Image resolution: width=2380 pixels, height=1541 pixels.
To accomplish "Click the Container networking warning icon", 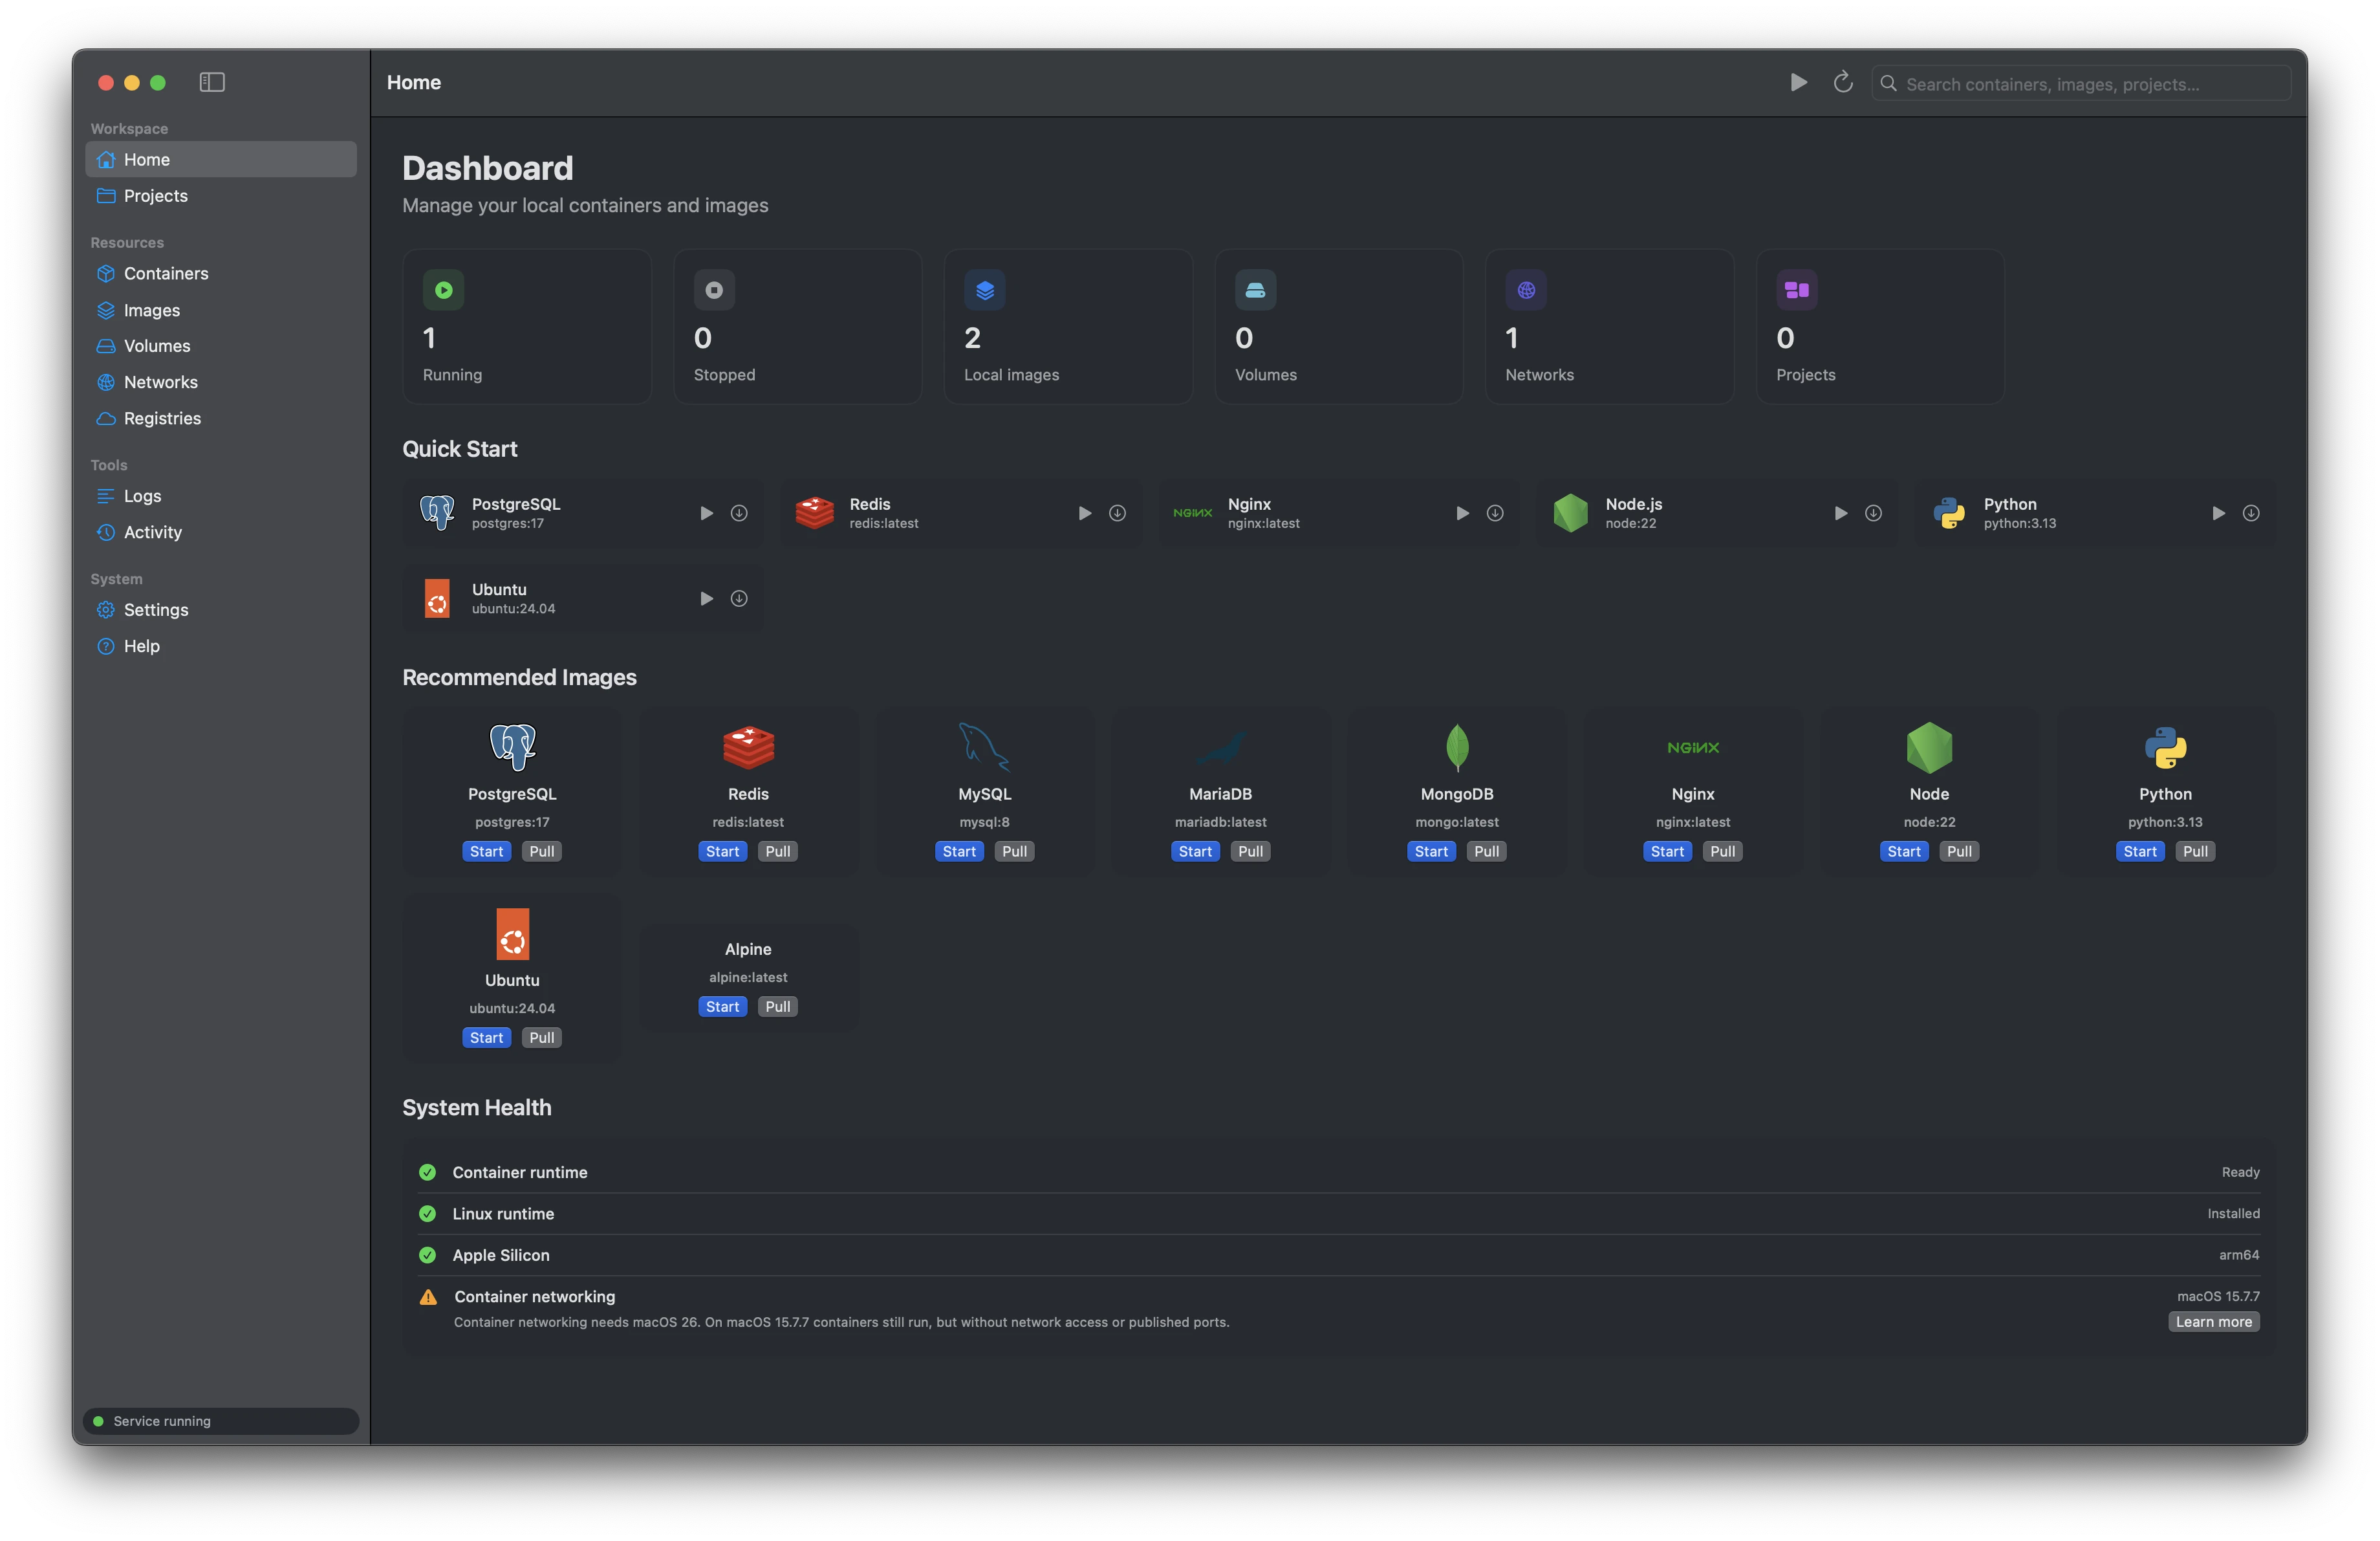I will [x=428, y=1297].
